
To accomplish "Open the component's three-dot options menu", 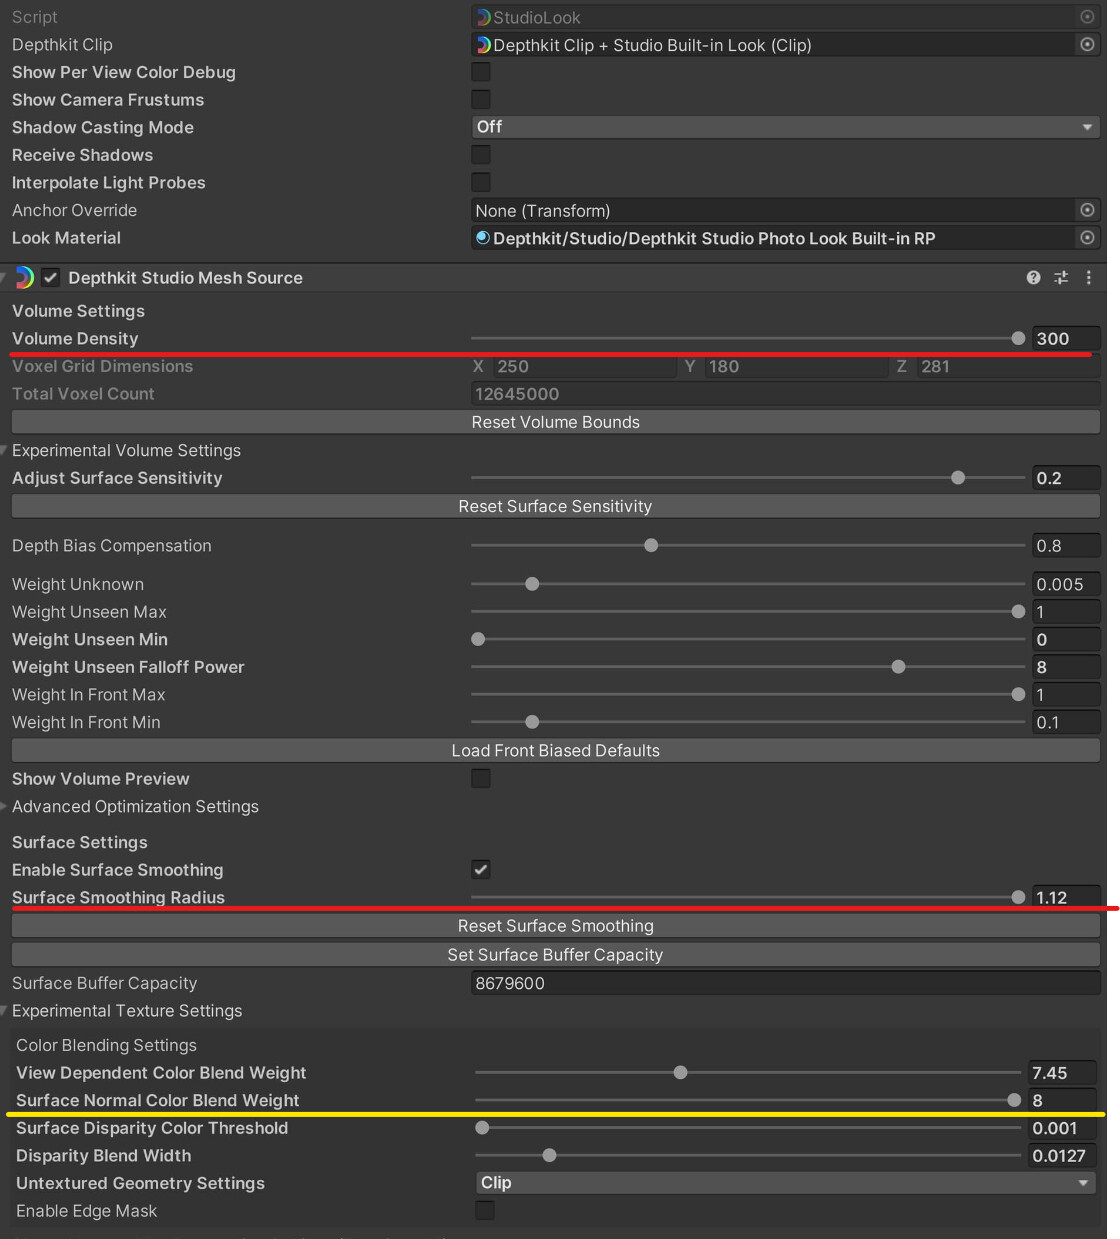I will [x=1089, y=278].
